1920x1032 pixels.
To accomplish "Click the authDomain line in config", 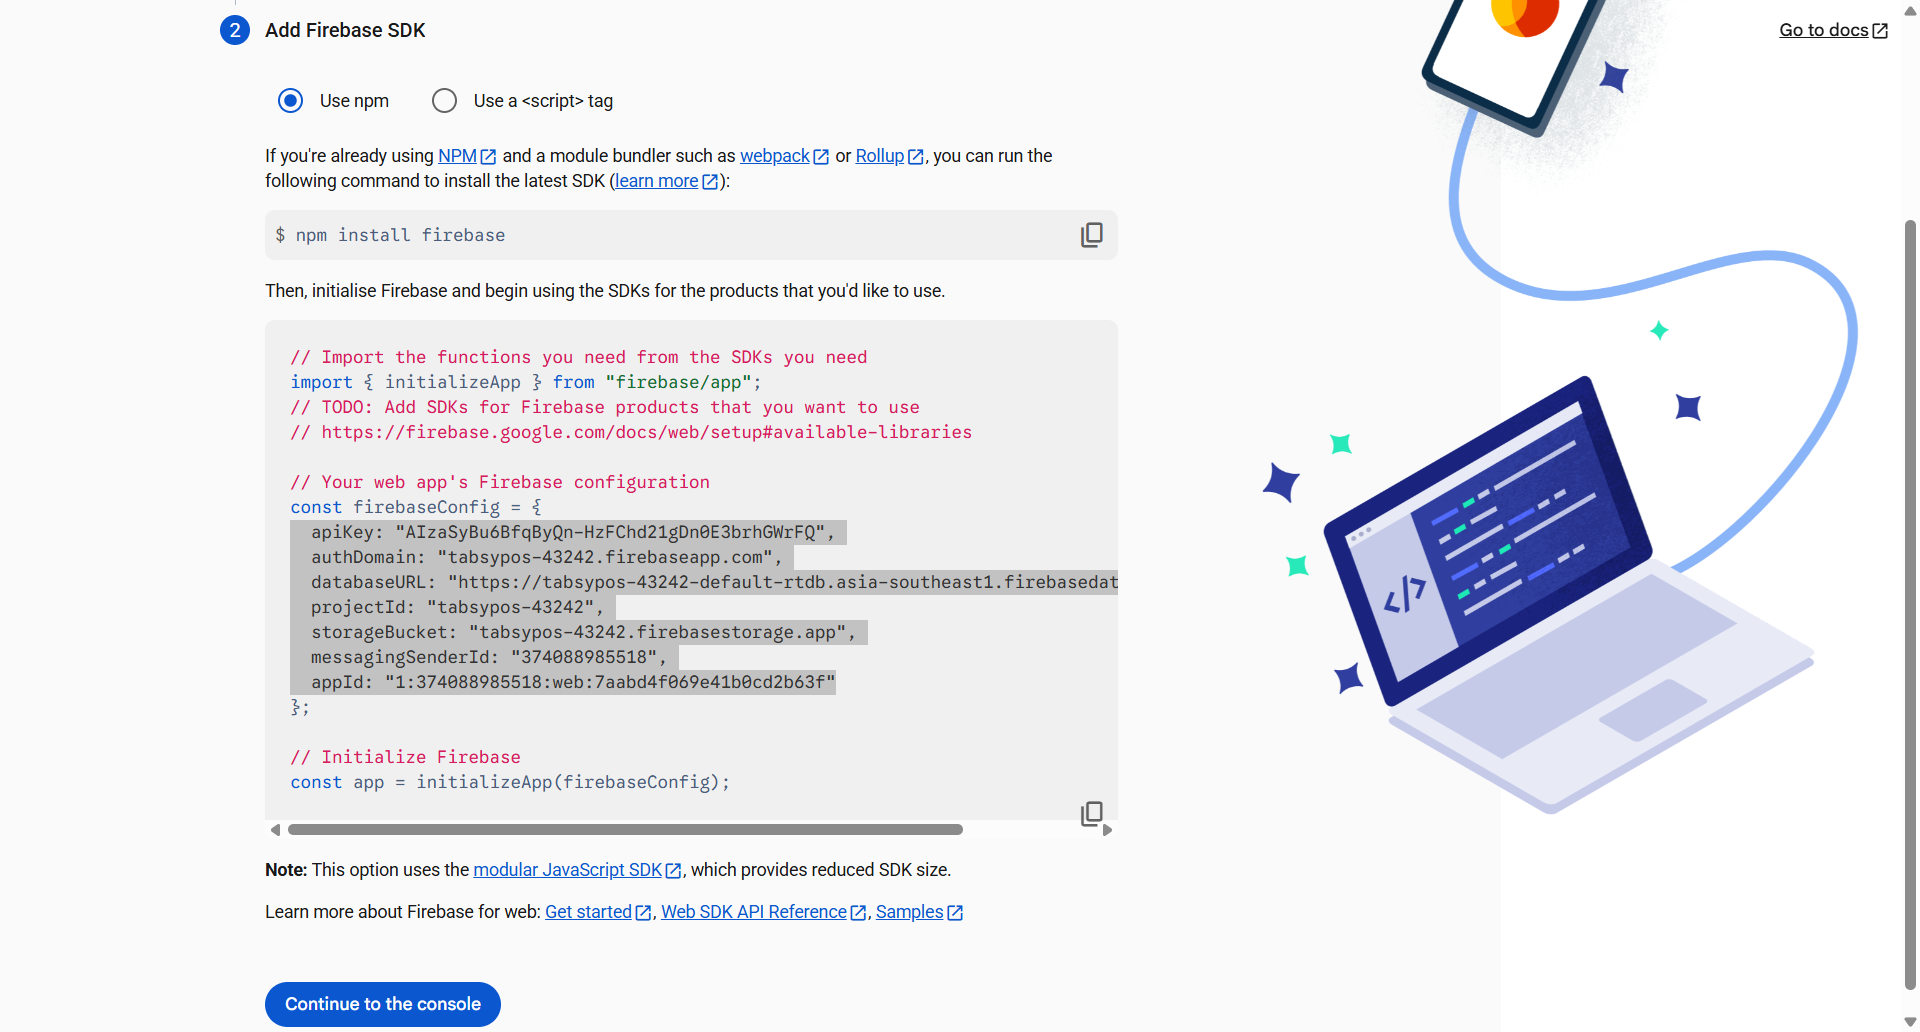I will (546, 557).
